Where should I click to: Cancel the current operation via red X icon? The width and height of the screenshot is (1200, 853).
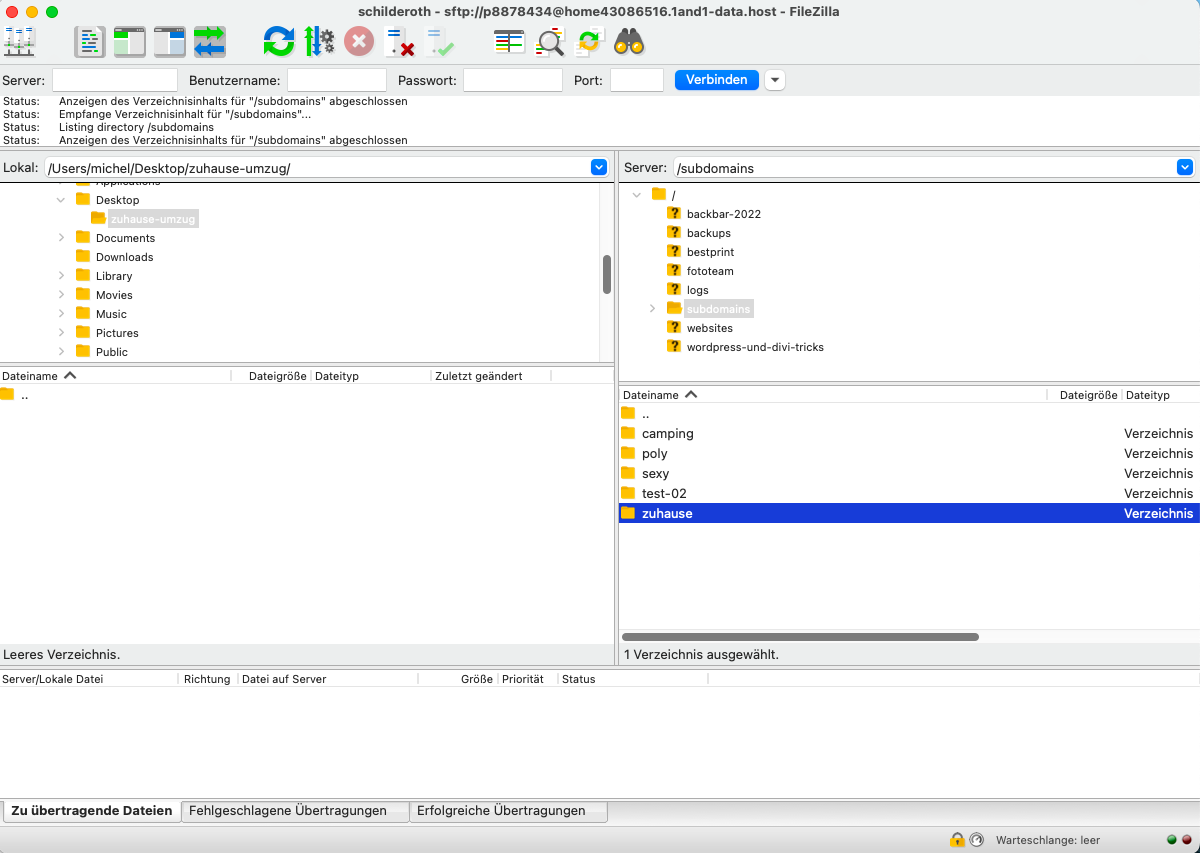point(359,42)
